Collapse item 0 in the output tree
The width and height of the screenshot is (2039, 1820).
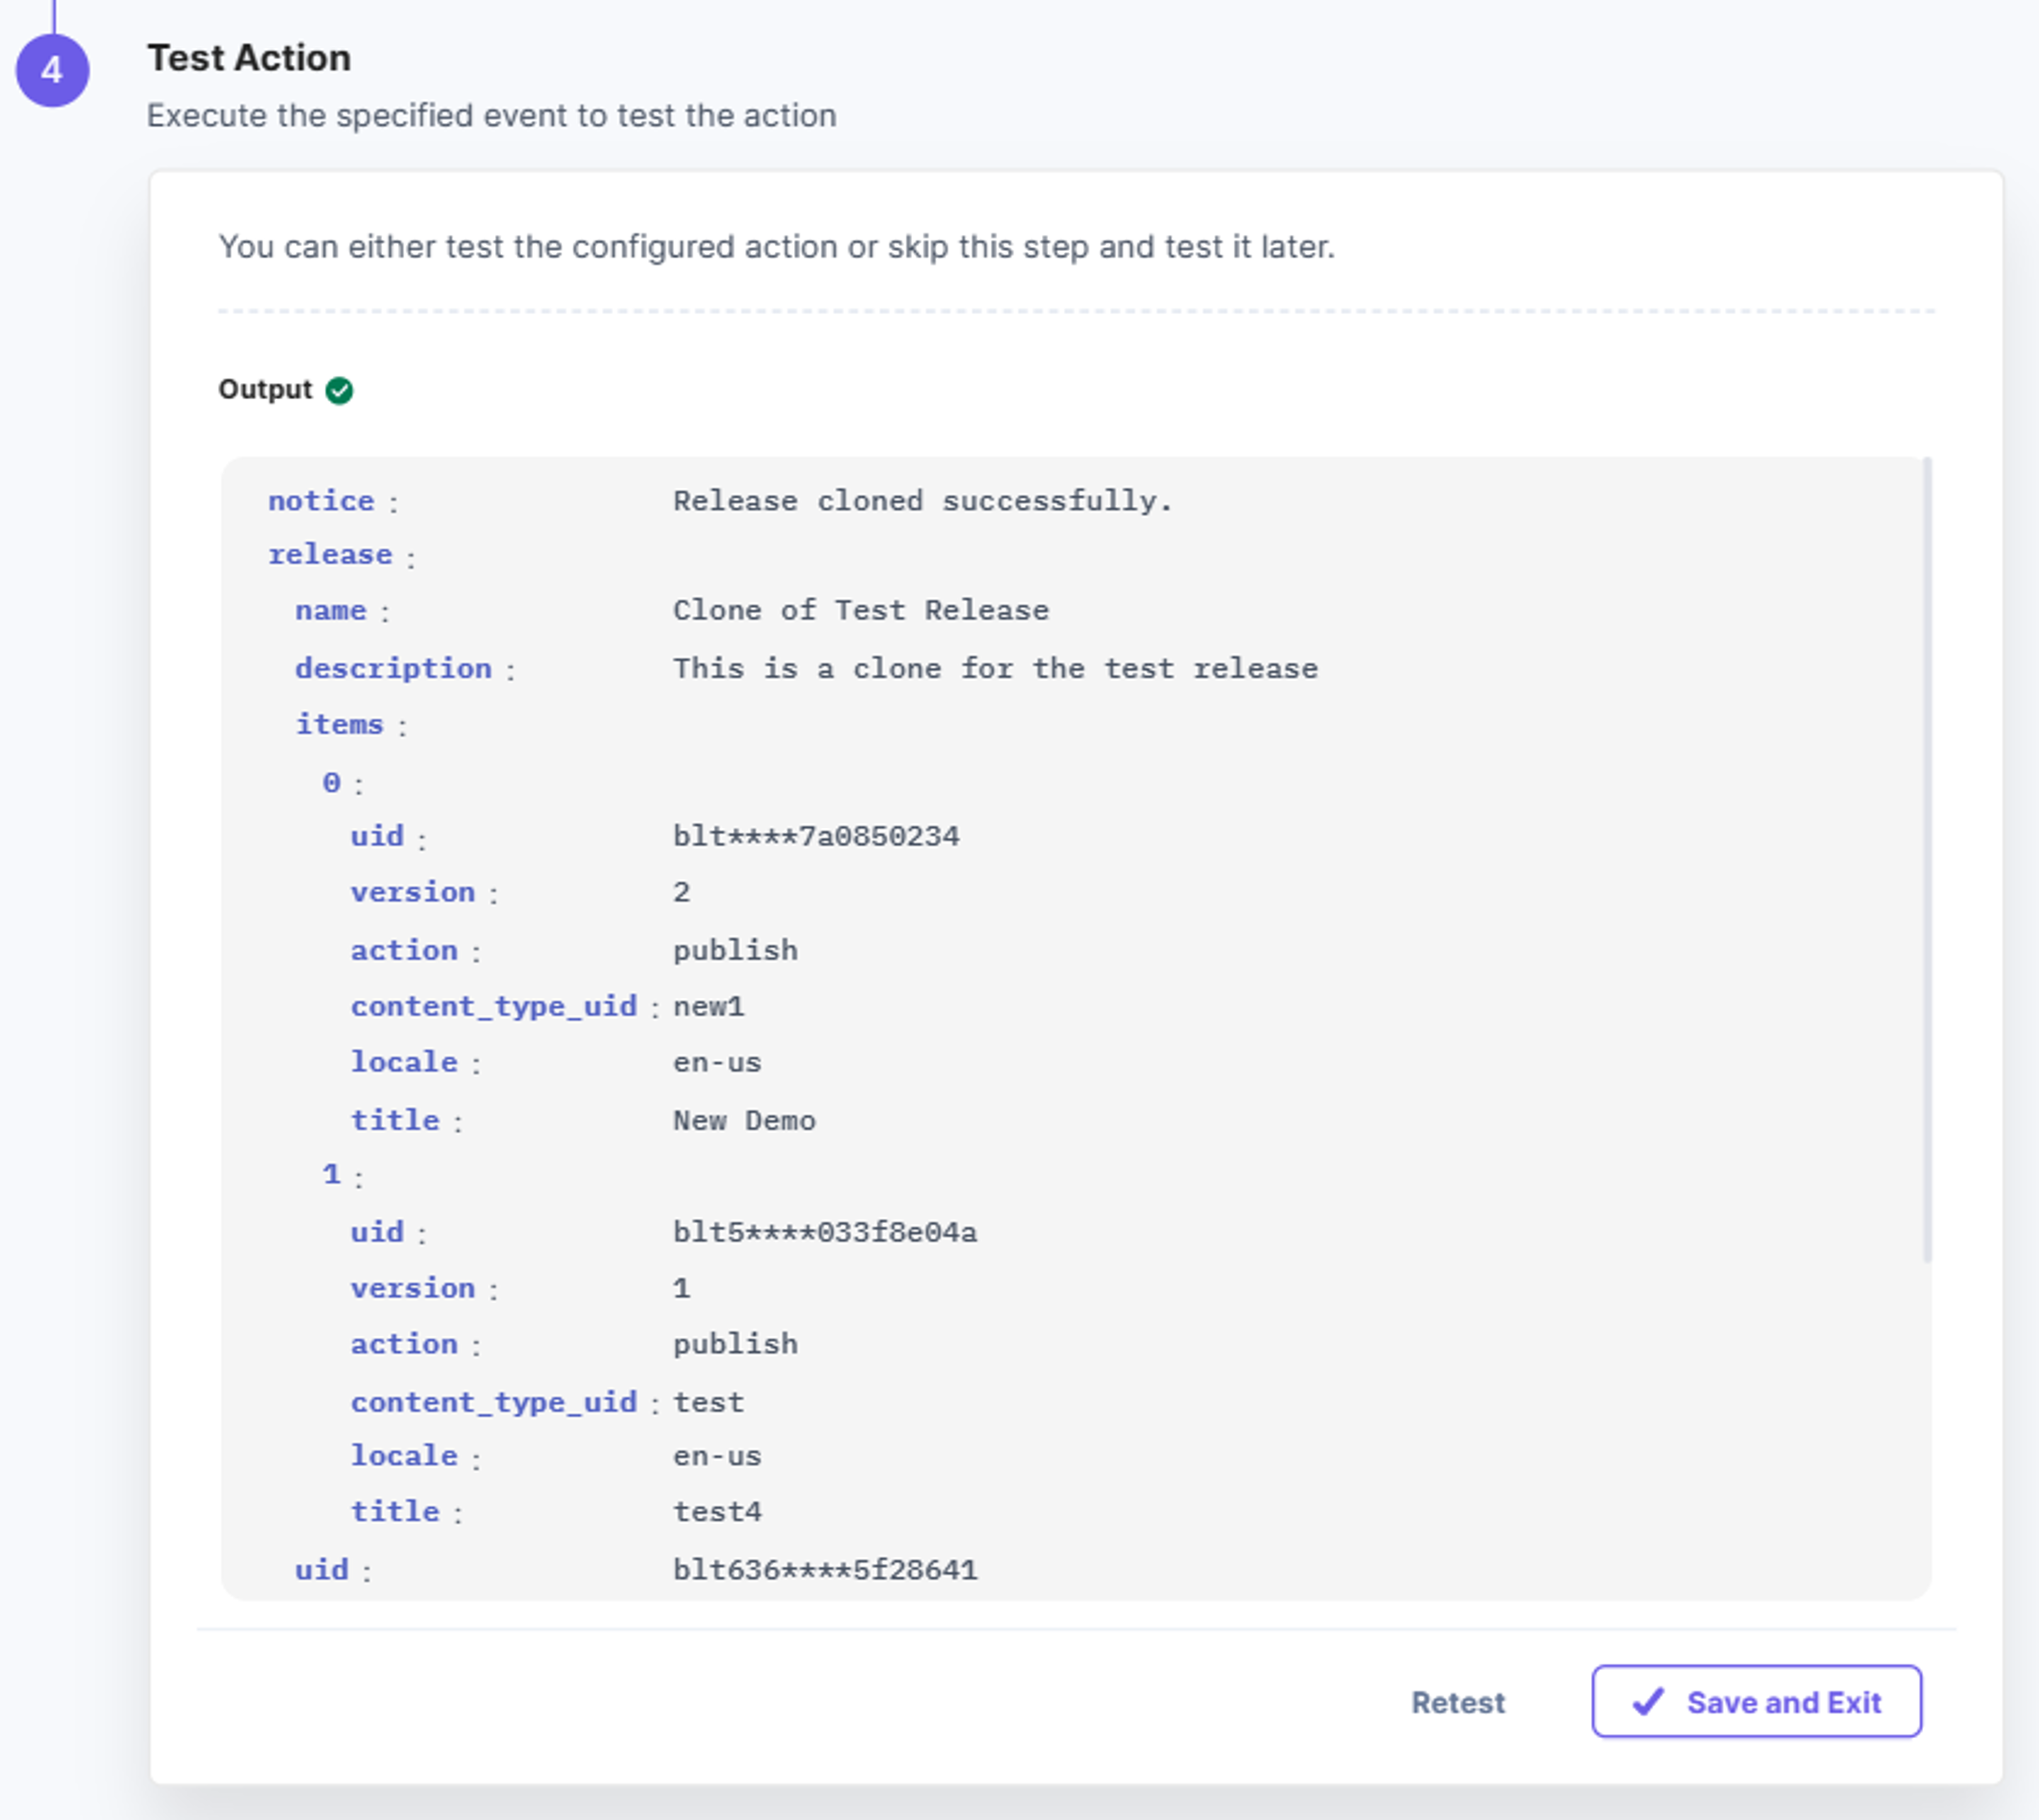pyautogui.click(x=331, y=783)
